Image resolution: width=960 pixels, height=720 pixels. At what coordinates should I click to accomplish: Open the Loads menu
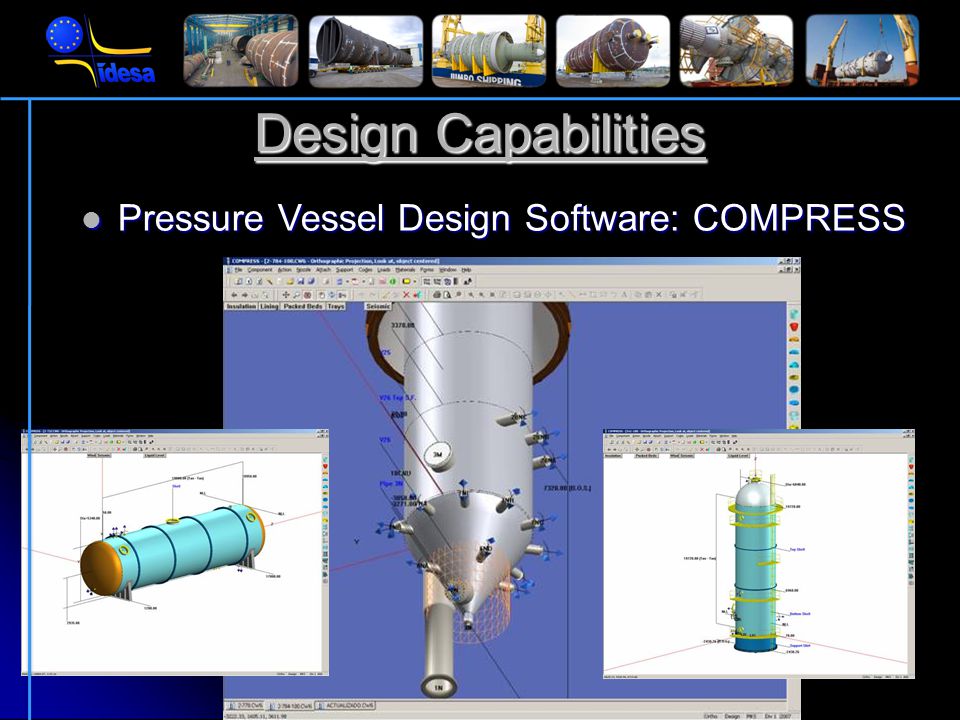[x=384, y=269]
